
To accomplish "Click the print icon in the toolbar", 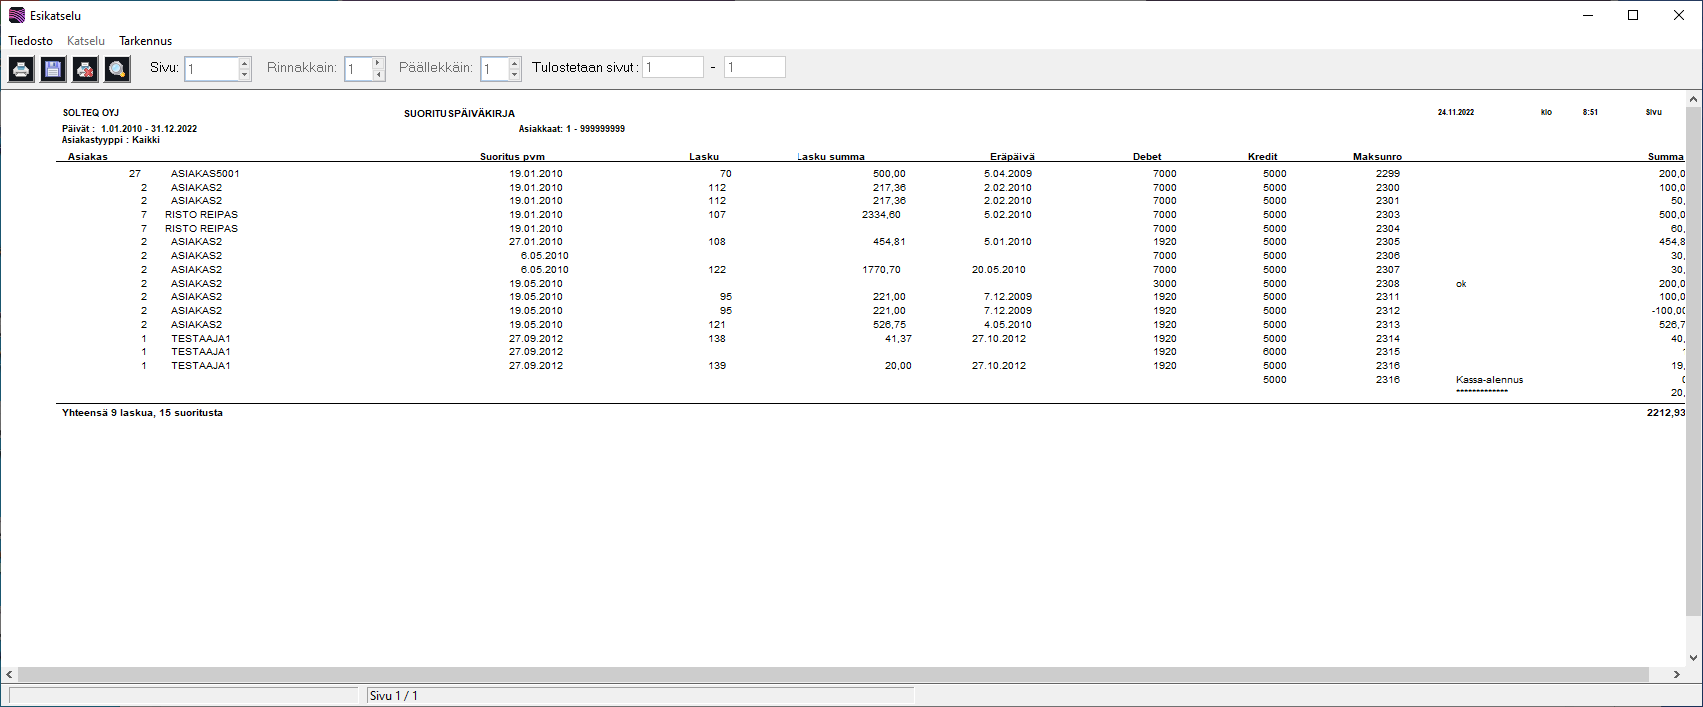I will coord(21,69).
